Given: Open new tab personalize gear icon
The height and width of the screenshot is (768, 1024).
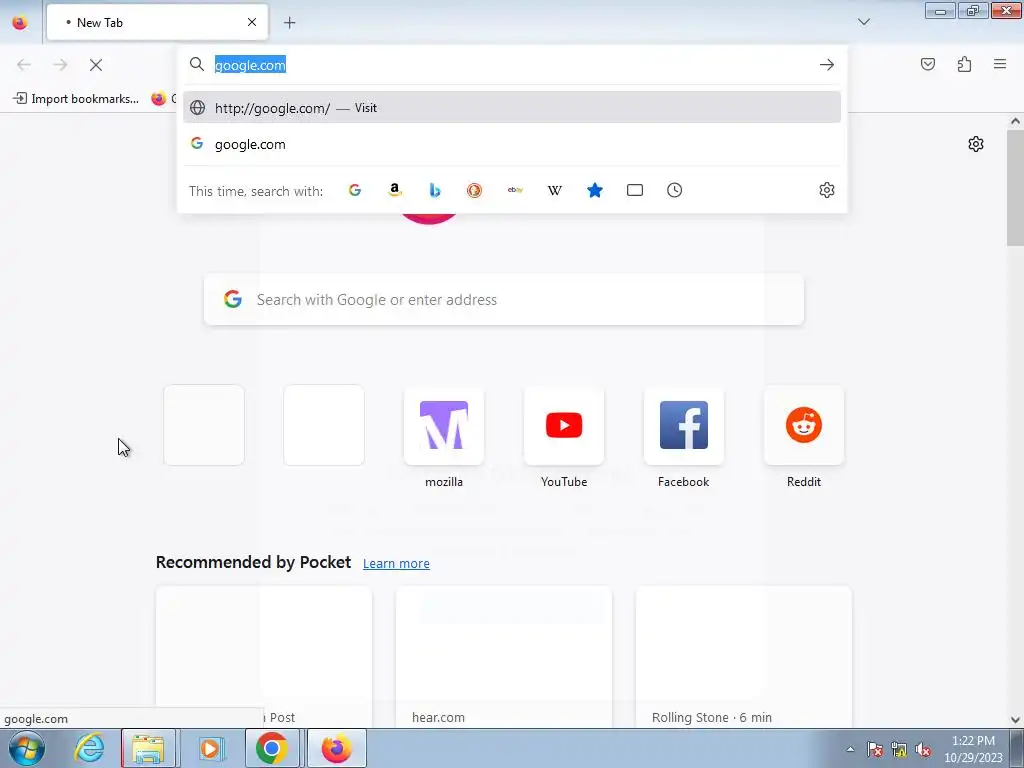Looking at the screenshot, I should click(976, 144).
